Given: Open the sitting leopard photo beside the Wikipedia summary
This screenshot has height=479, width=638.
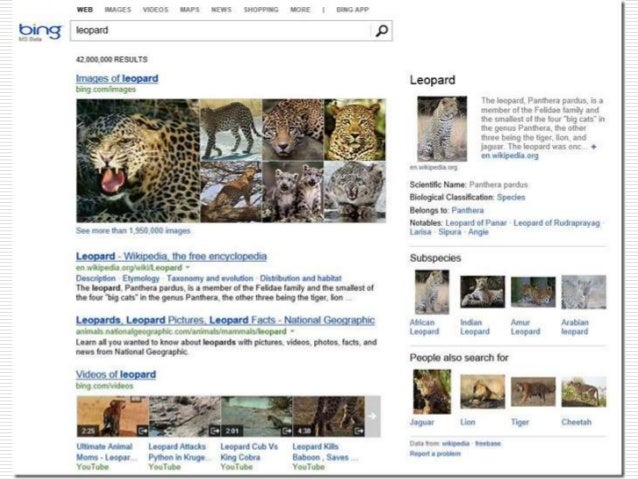Looking at the screenshot, I should (442, 129).
